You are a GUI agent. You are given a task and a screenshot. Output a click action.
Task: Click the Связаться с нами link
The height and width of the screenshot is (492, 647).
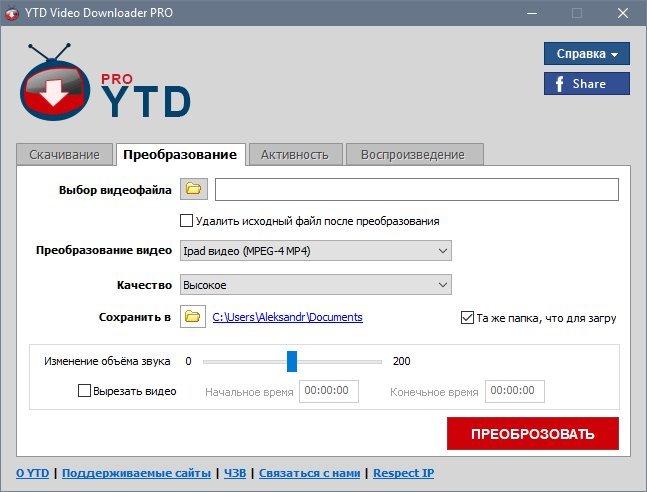(x=309, y=473)
